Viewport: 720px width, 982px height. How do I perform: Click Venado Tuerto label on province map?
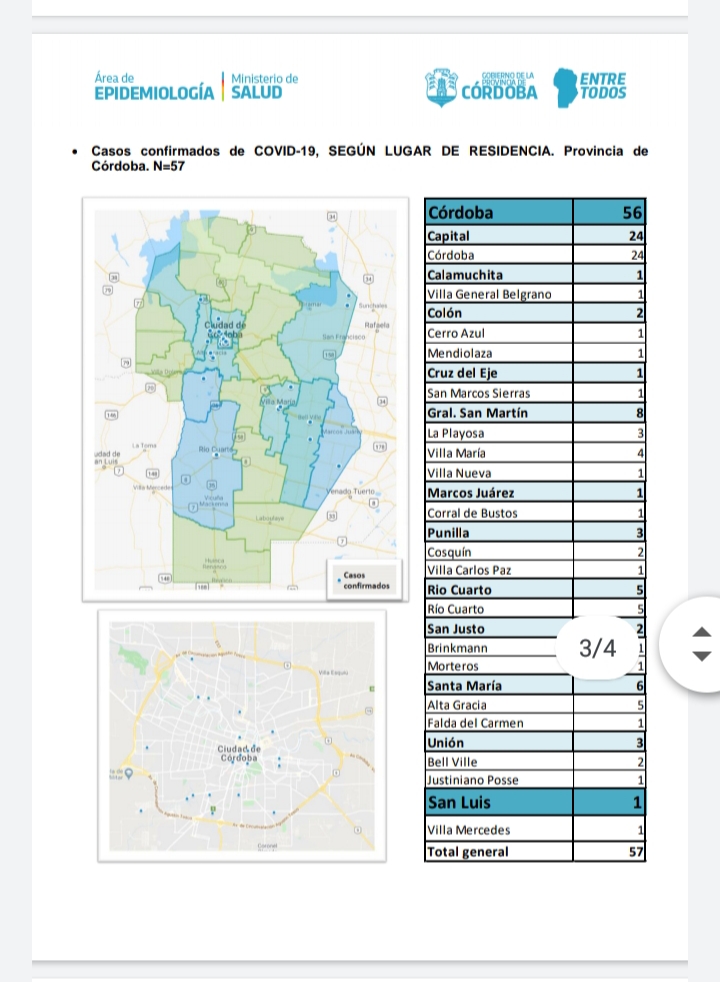click(352, 492)
